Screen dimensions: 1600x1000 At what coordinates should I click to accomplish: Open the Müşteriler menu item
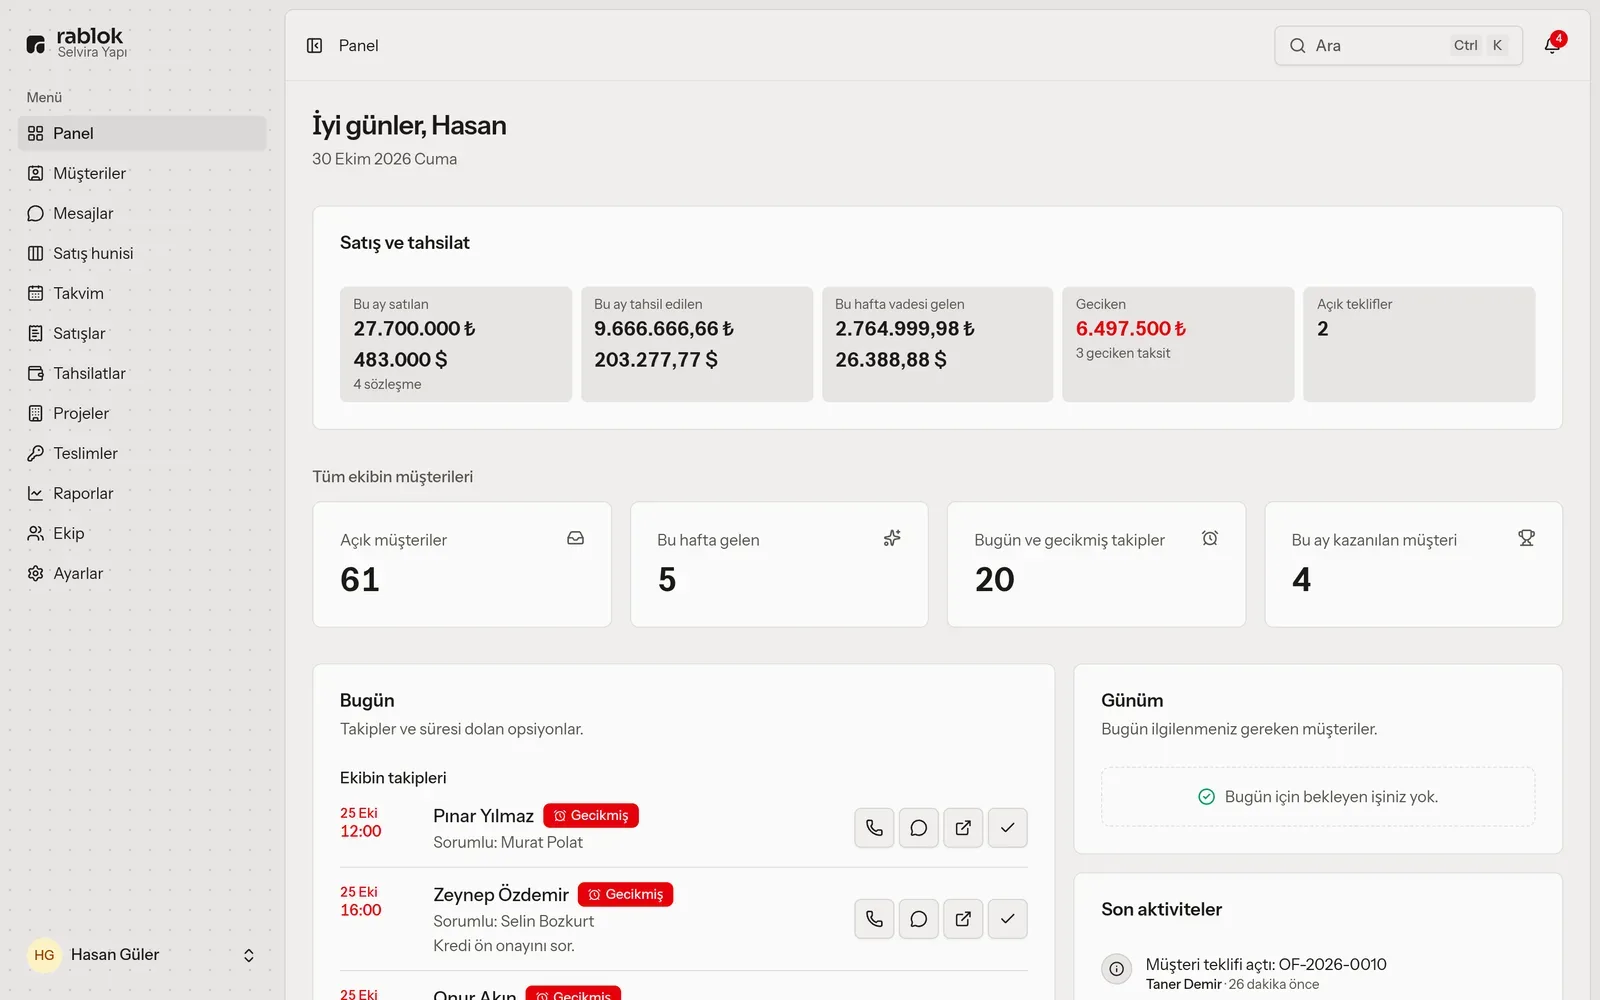click(142, 173)
